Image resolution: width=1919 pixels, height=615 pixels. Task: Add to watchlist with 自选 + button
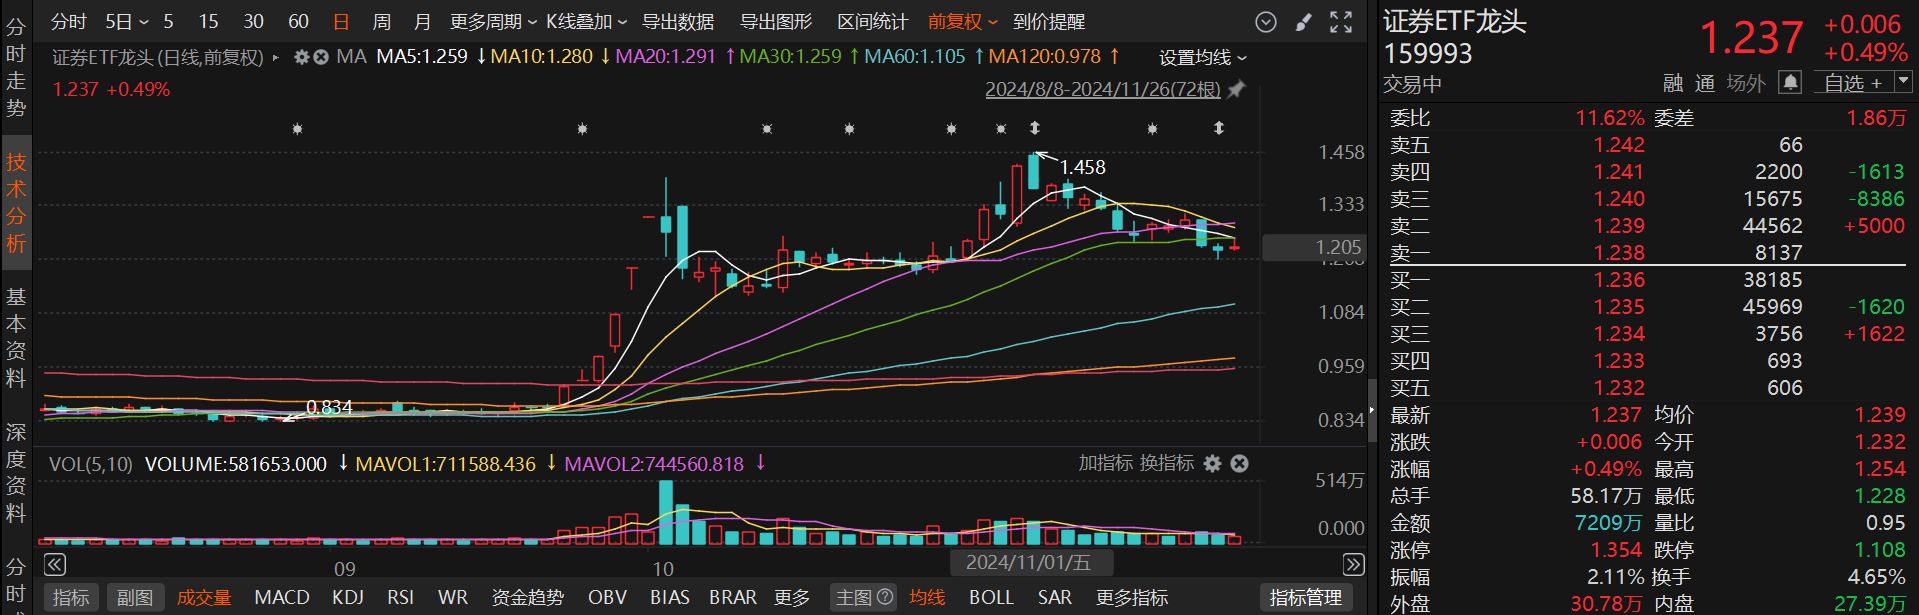1853,83
